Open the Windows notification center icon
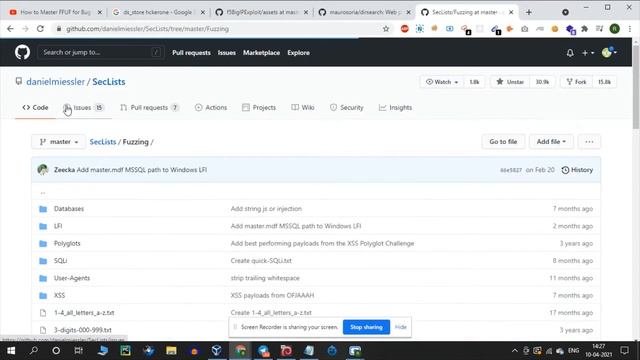The height and width of the screenshot is (360, 640). (624, 351)
